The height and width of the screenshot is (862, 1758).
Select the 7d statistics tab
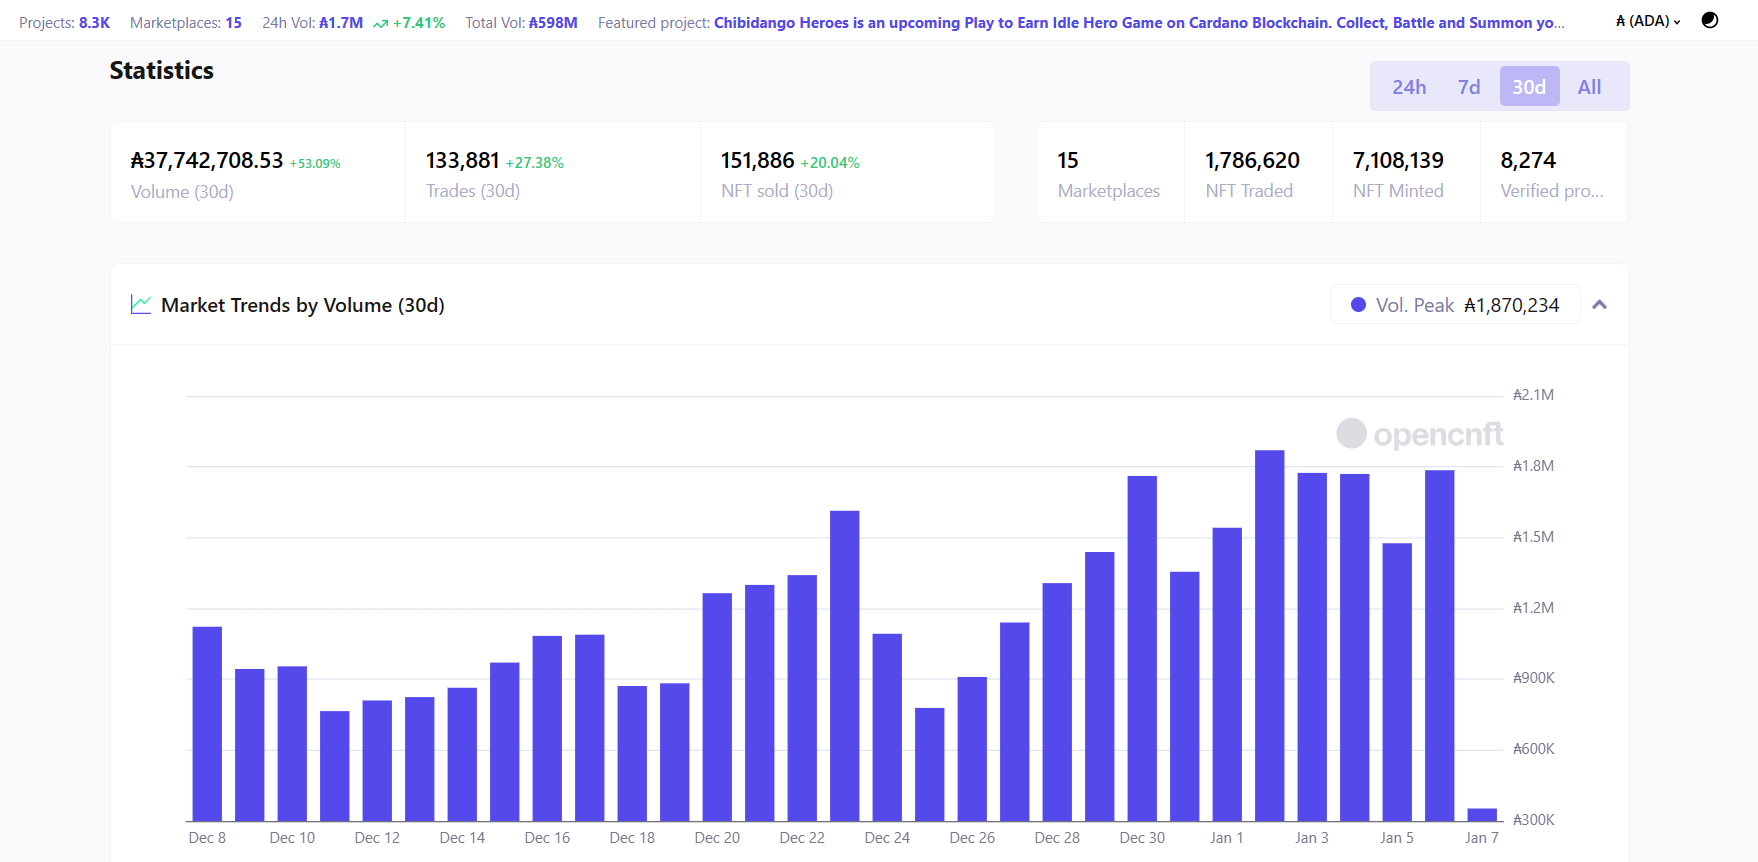[1469, 87]
